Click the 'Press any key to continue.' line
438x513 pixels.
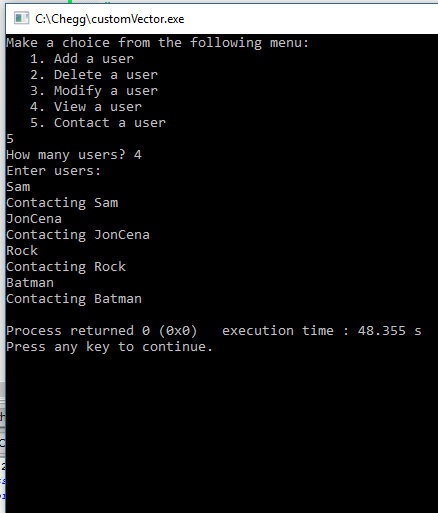[x=109, y=347]
